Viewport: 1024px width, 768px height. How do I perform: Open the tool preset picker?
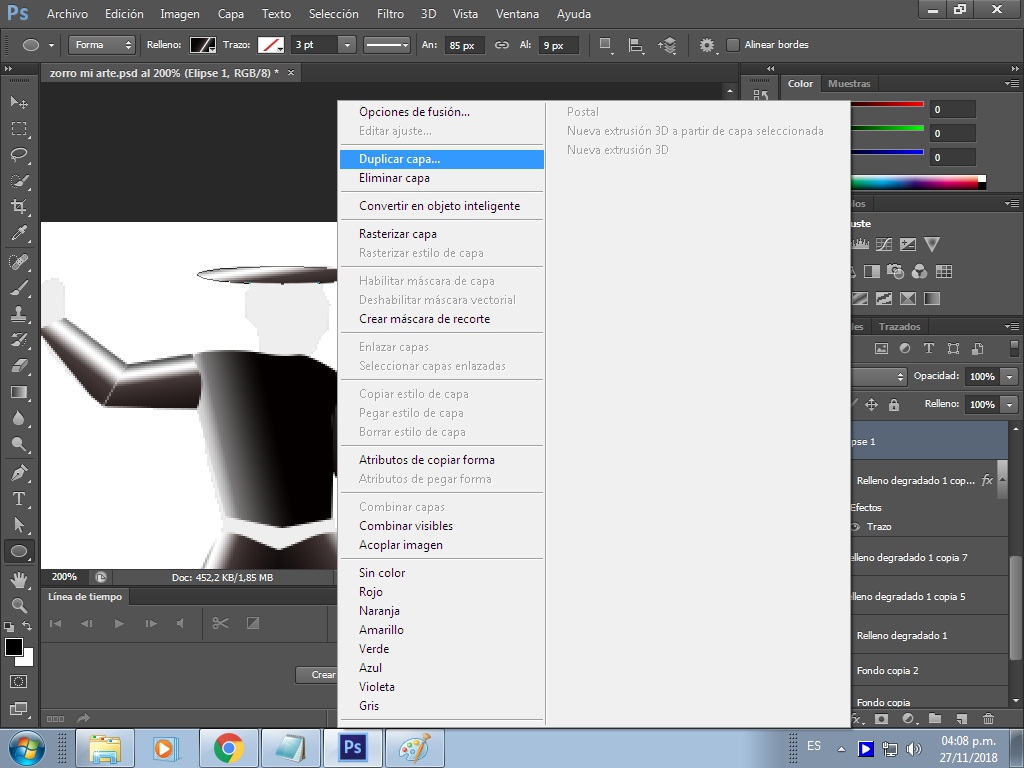pos(37,44)
